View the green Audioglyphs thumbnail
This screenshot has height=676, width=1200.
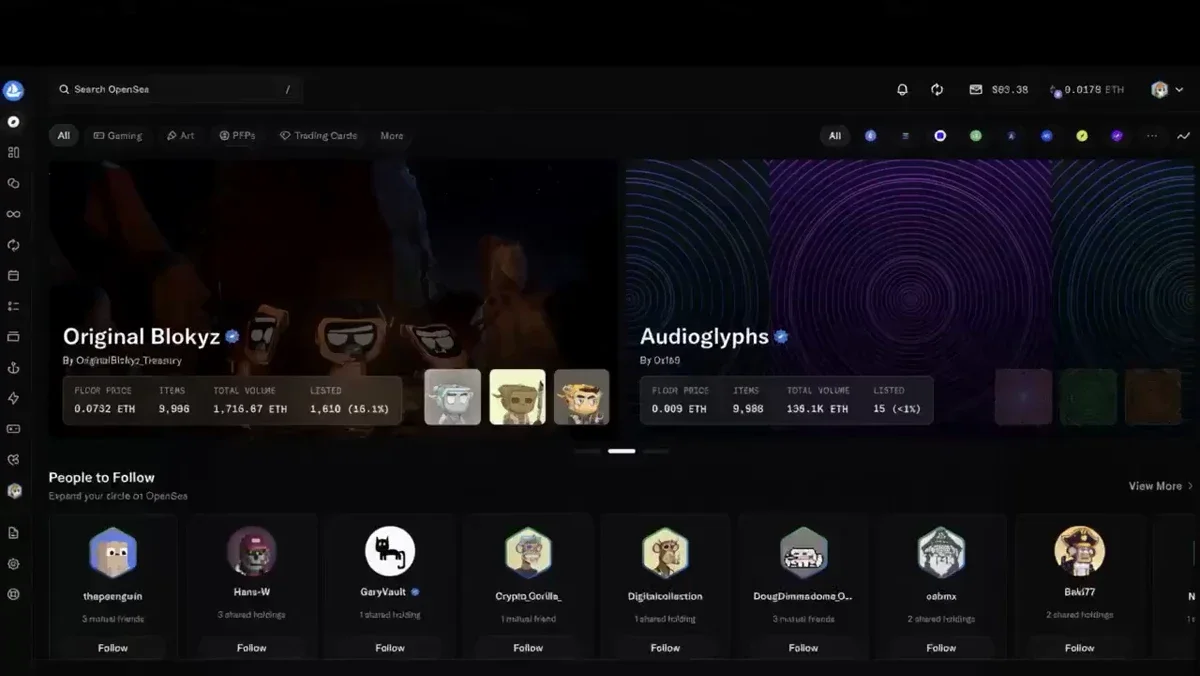pyautogui.click(x=1088, y=397)
